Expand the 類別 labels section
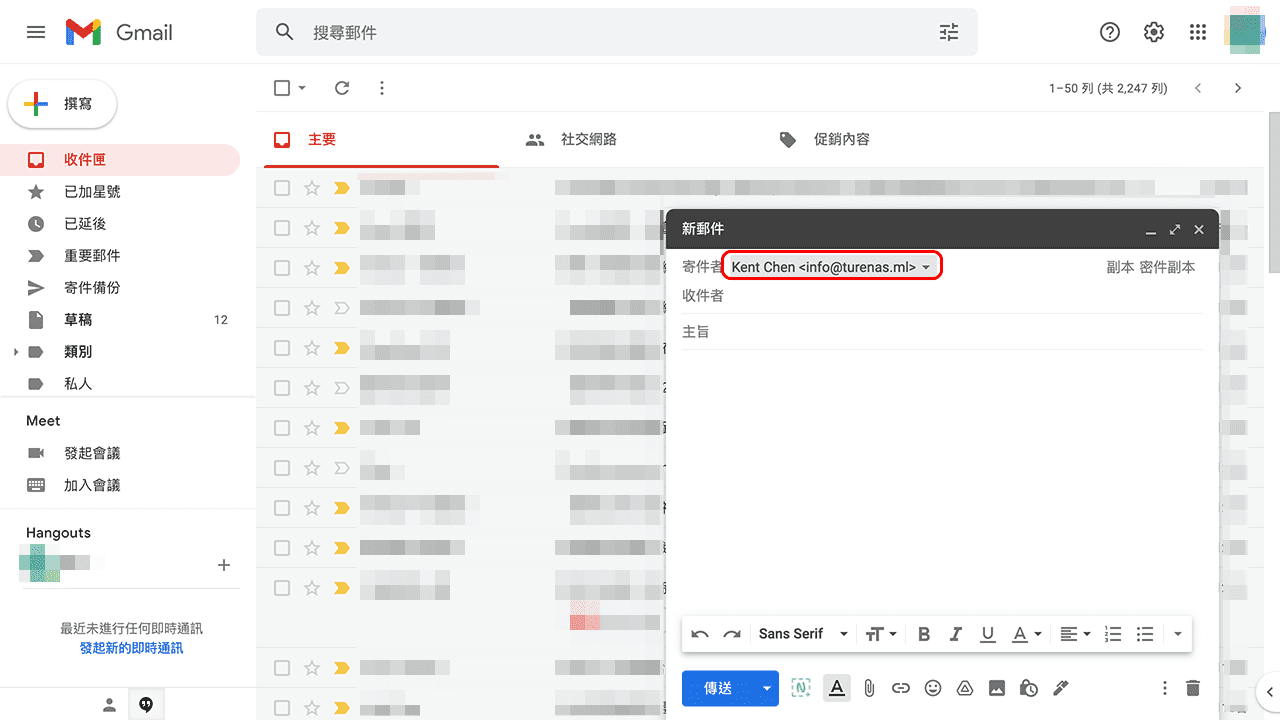 pos(14,351)
